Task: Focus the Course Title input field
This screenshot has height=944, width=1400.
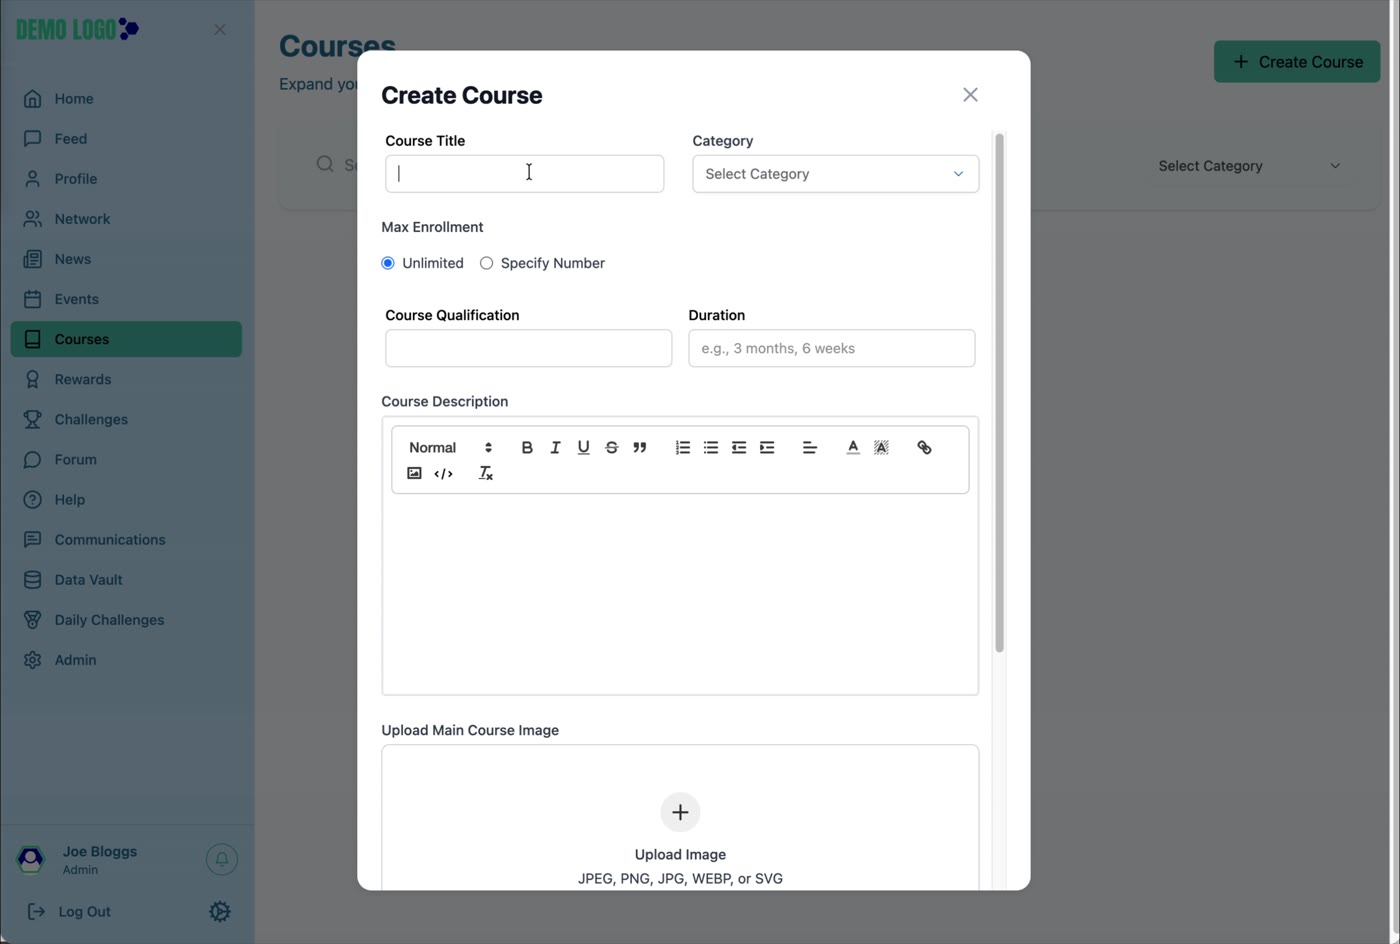Action: (x=524, y=174)
